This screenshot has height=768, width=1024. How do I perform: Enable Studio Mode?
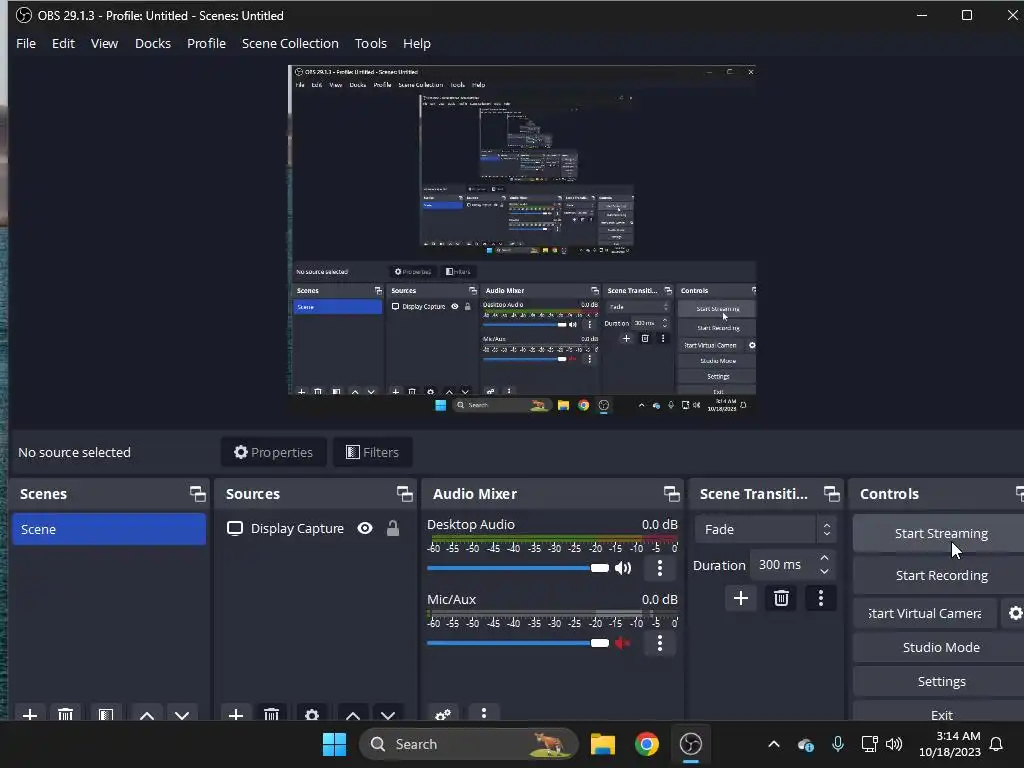(940, 647)
